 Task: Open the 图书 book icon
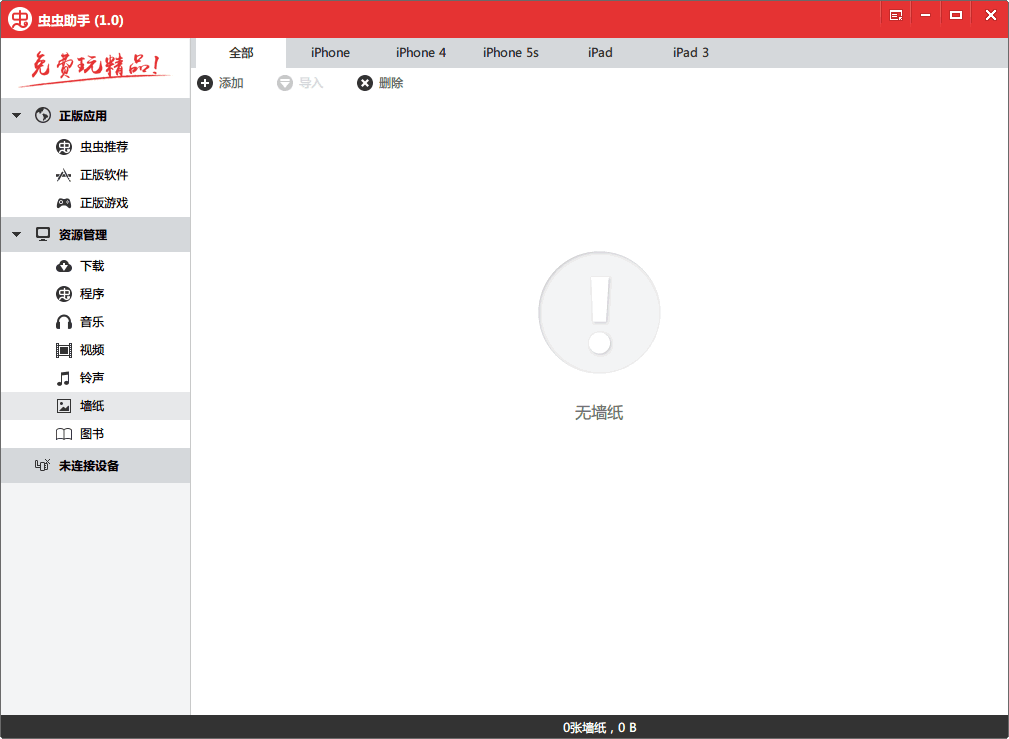point(64,434)
